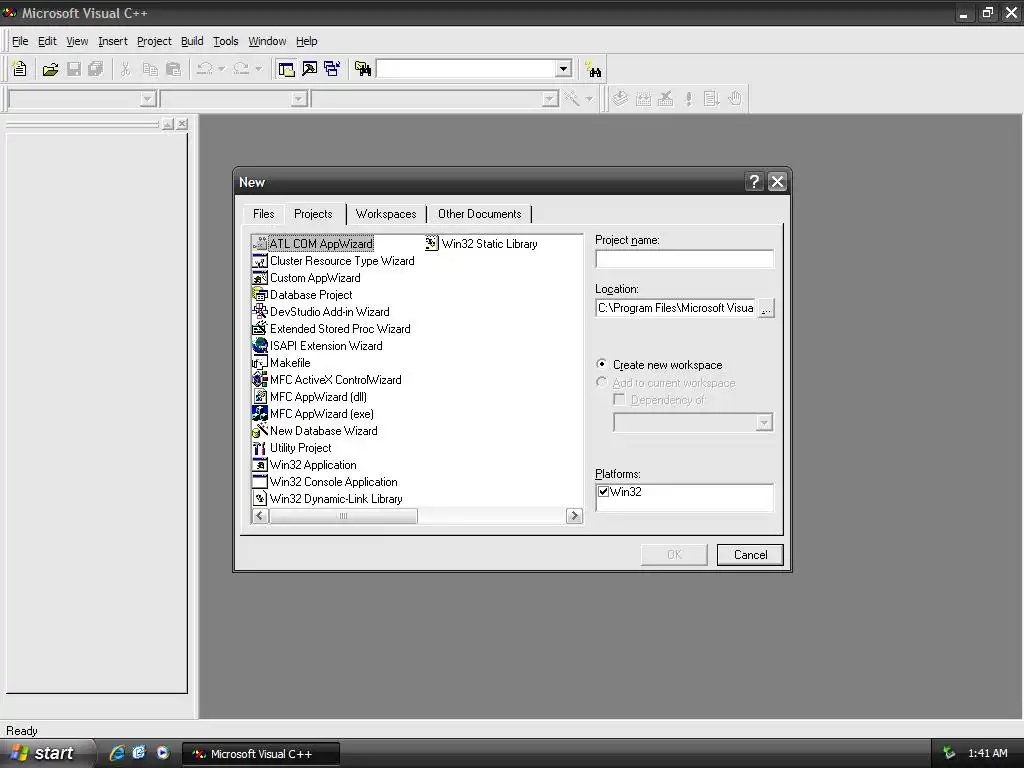
Task: Click the Undo toolbar icon
Action: [x=204, y=69]
